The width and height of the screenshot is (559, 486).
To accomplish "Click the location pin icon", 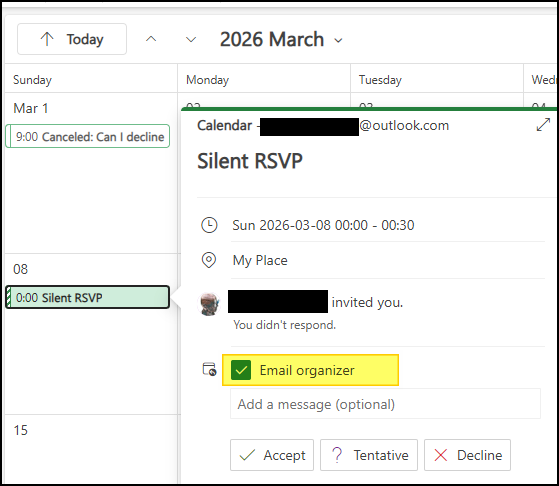I will point(209,260).
